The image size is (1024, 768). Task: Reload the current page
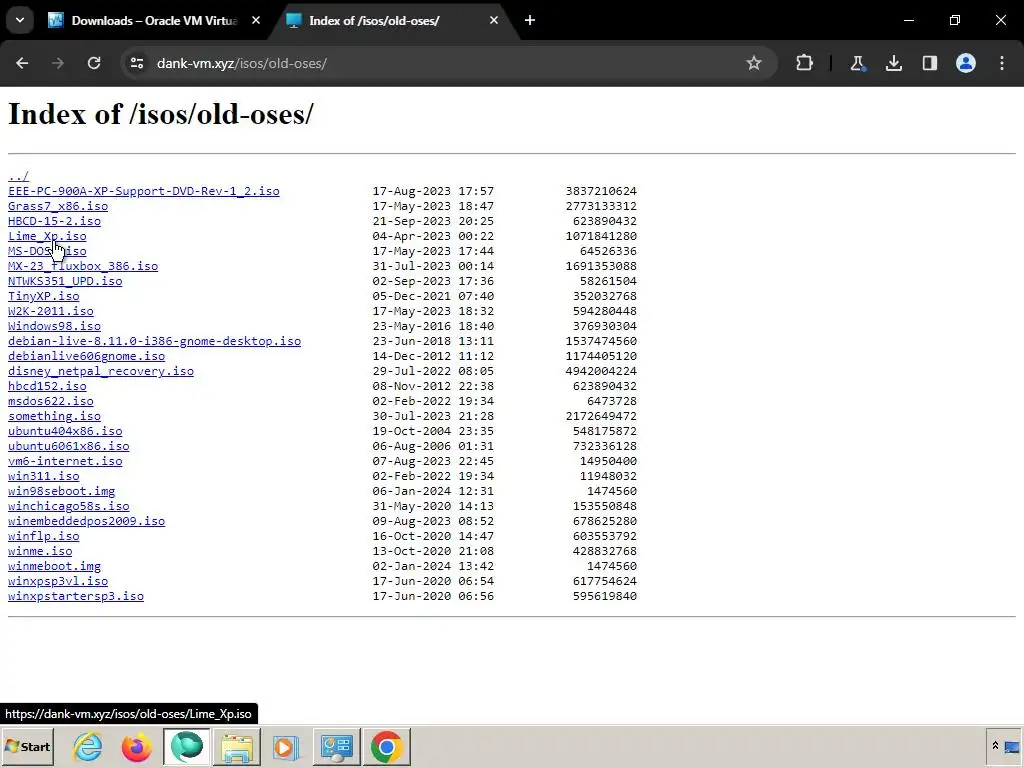point(94,63)
